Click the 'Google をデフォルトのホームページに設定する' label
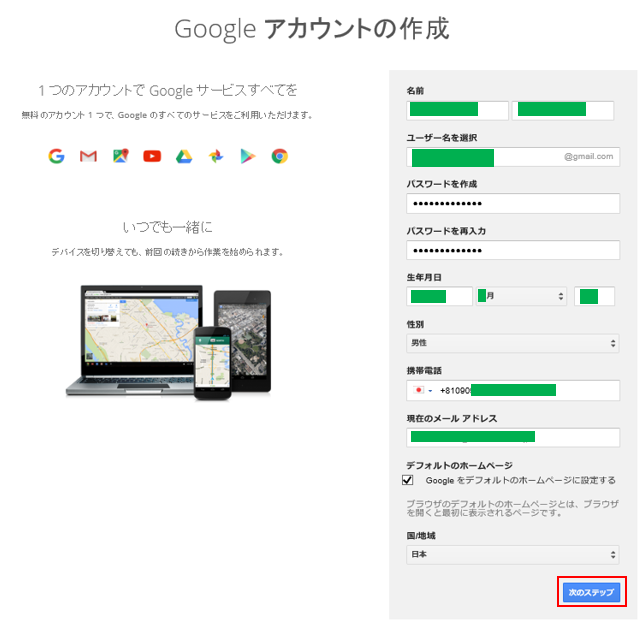Screen dimensions: 643x624 tap(520, 480)
